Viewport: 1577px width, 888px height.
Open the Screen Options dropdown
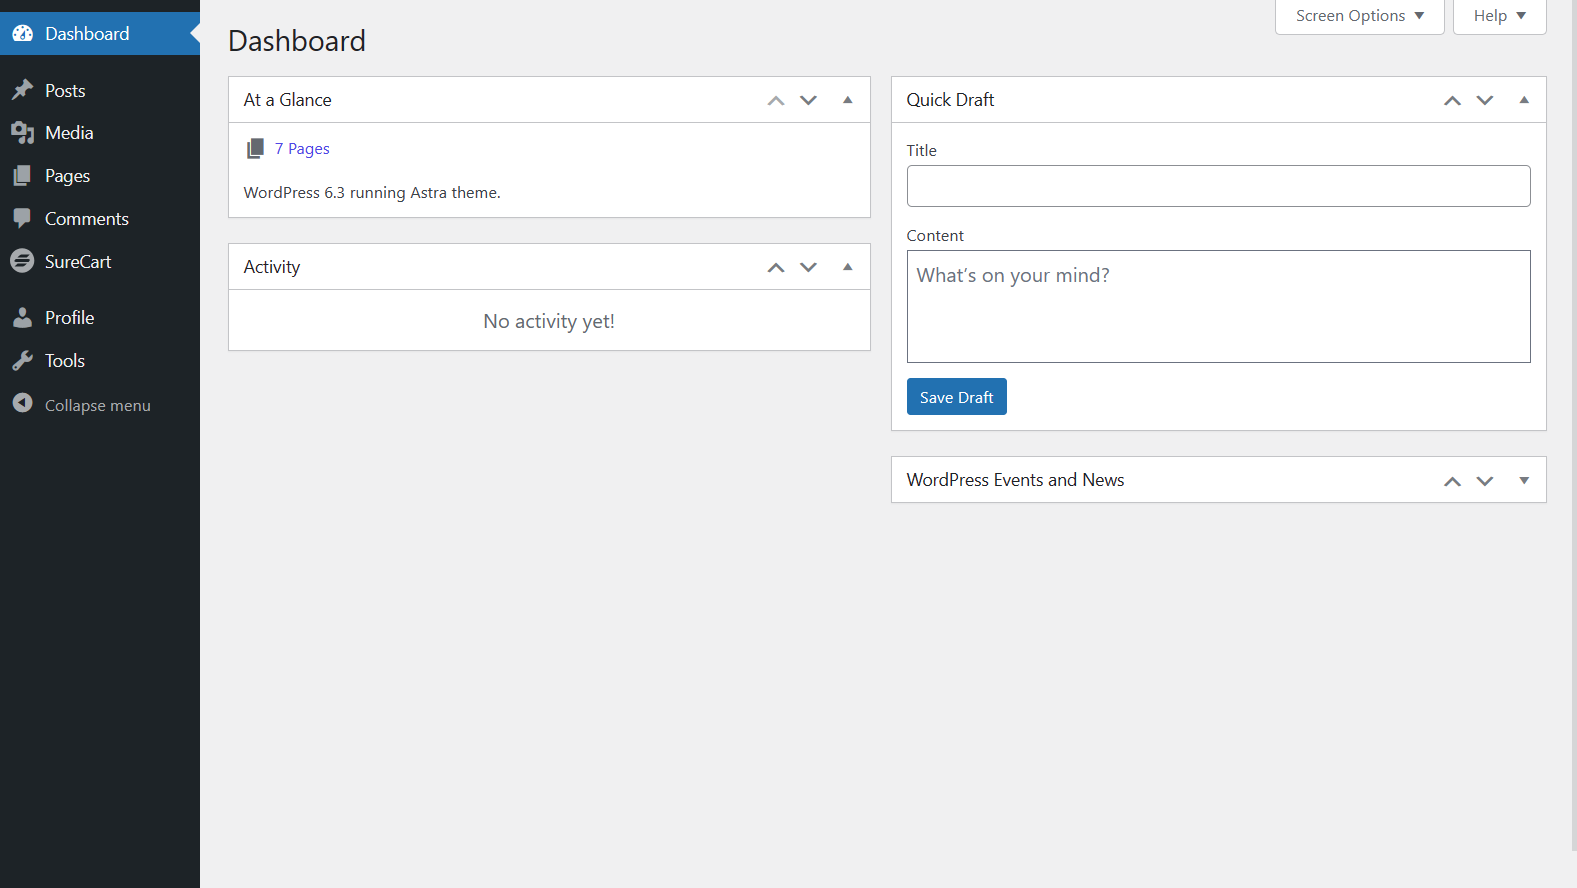[1358, 16]
